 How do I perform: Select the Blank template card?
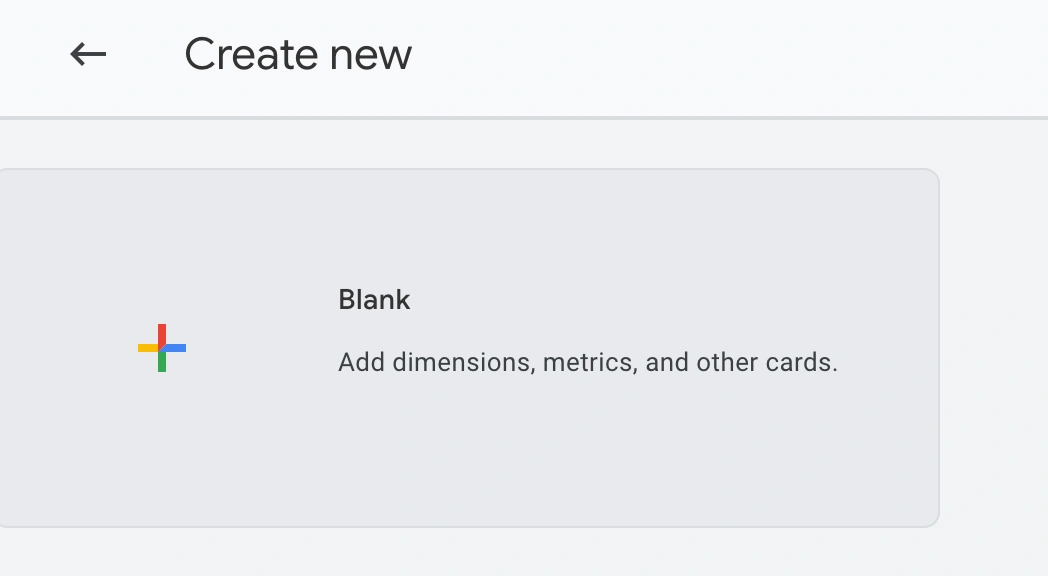(x=469, y=348)
